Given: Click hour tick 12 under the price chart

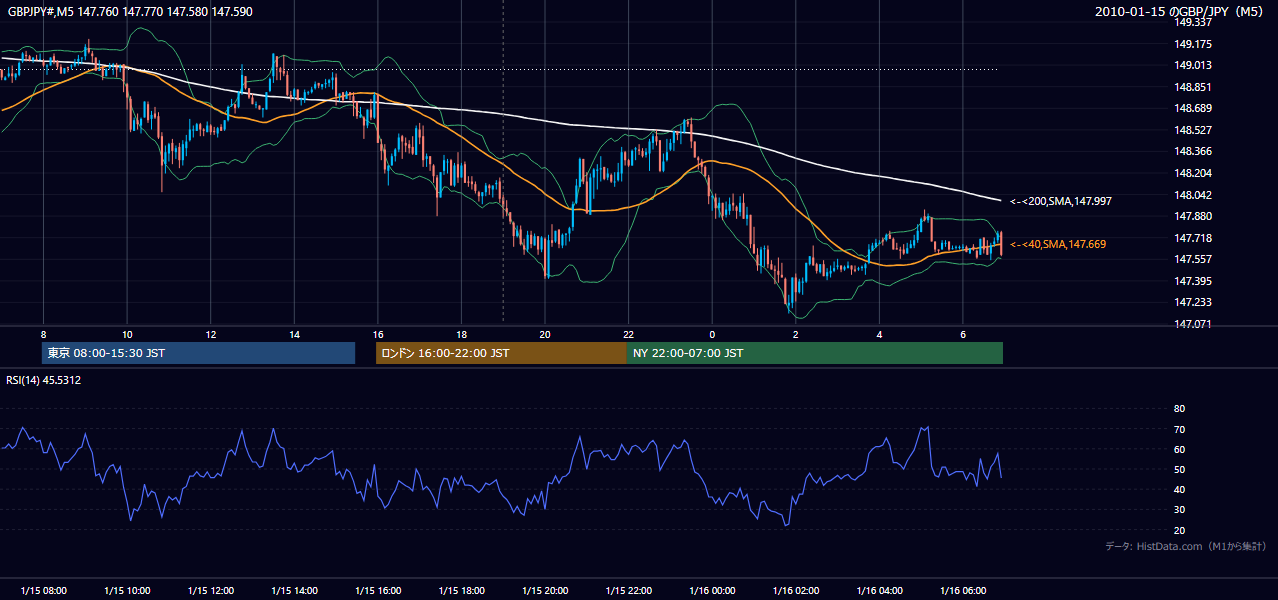Looking at the screenshot, I should click(x=211, y=333).
